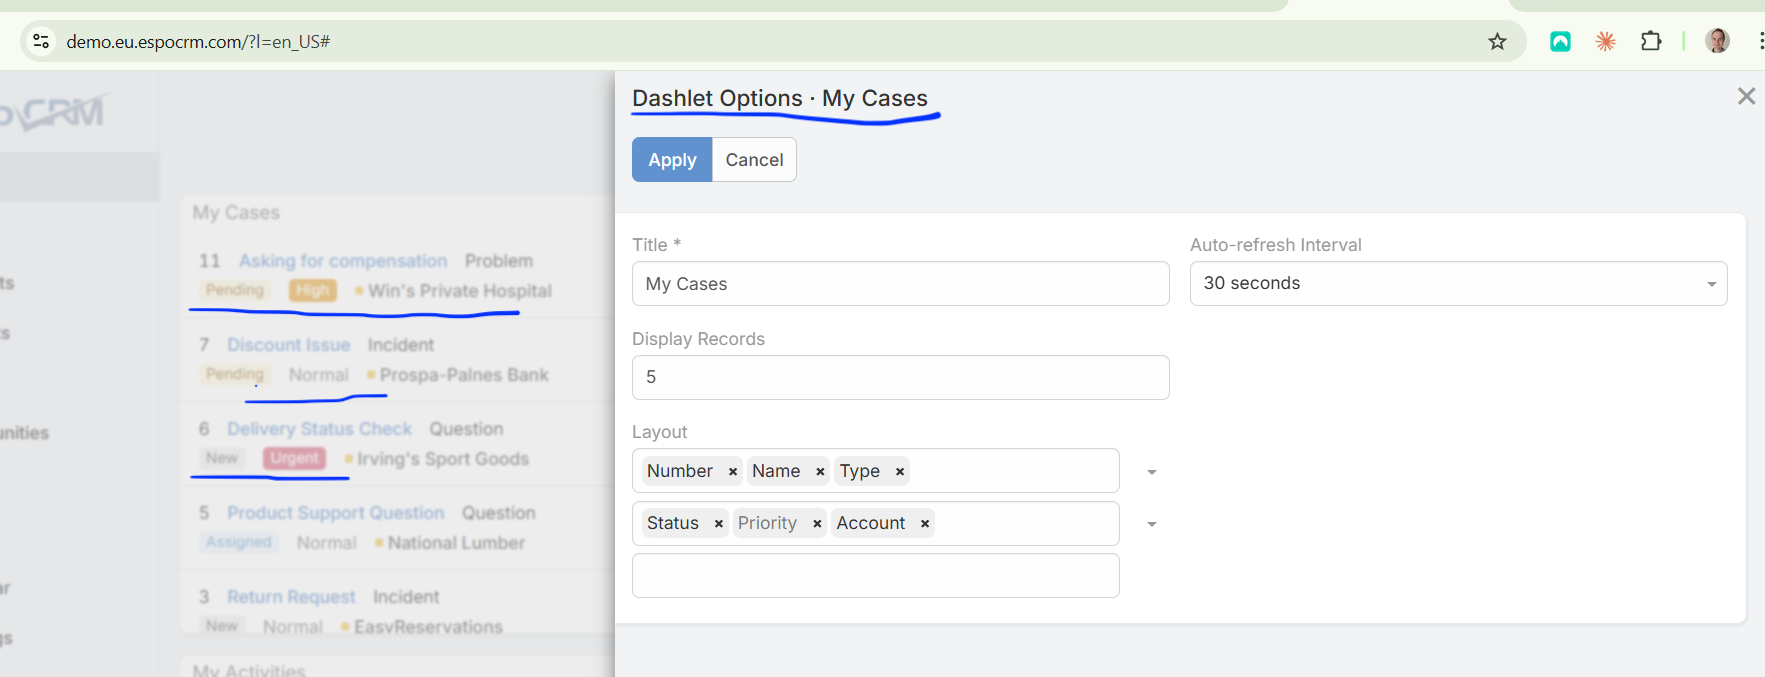Remove the Number tag from Layout
Image resolution: width=1765 pixels, height=677 pixels.
[733, 472]
